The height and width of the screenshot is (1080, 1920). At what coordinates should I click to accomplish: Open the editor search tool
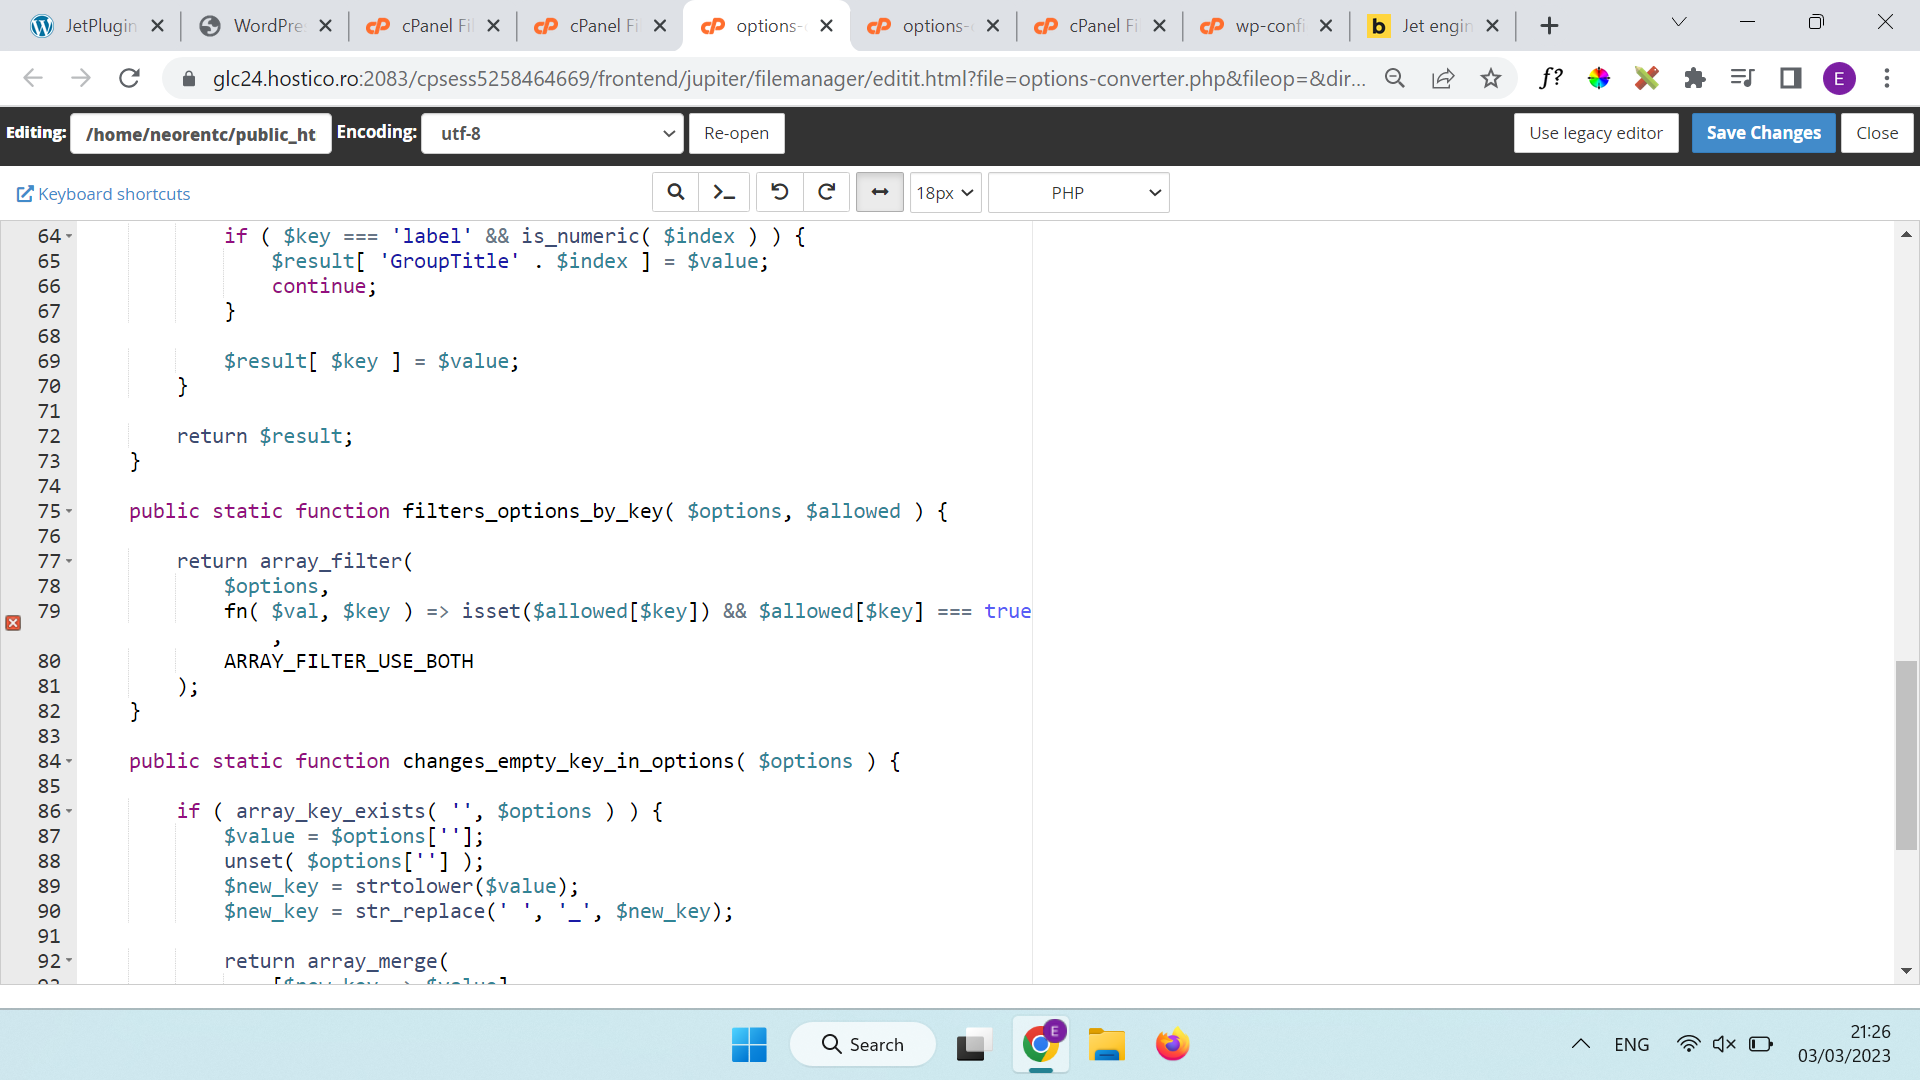click(x=676, y=192)
